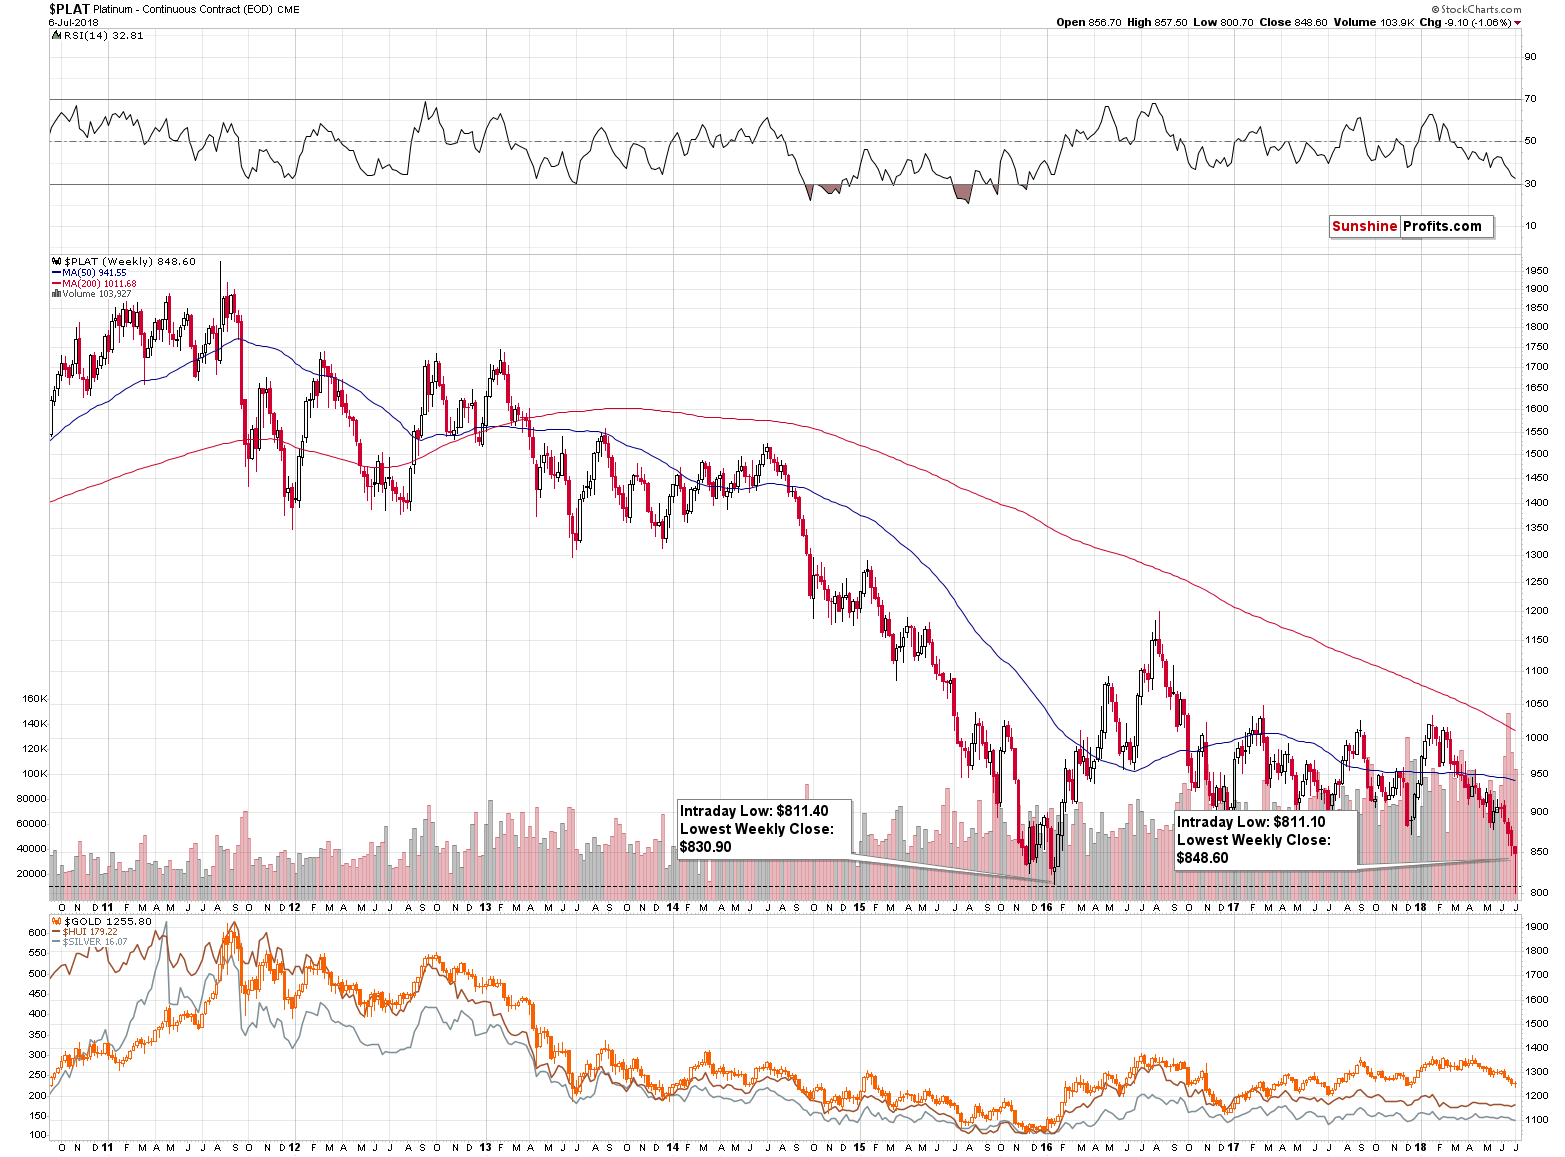This screenshot has width=1565, height=1157.
Task: Click the 1500 label on the price axis
Action: pos(1536,454)
